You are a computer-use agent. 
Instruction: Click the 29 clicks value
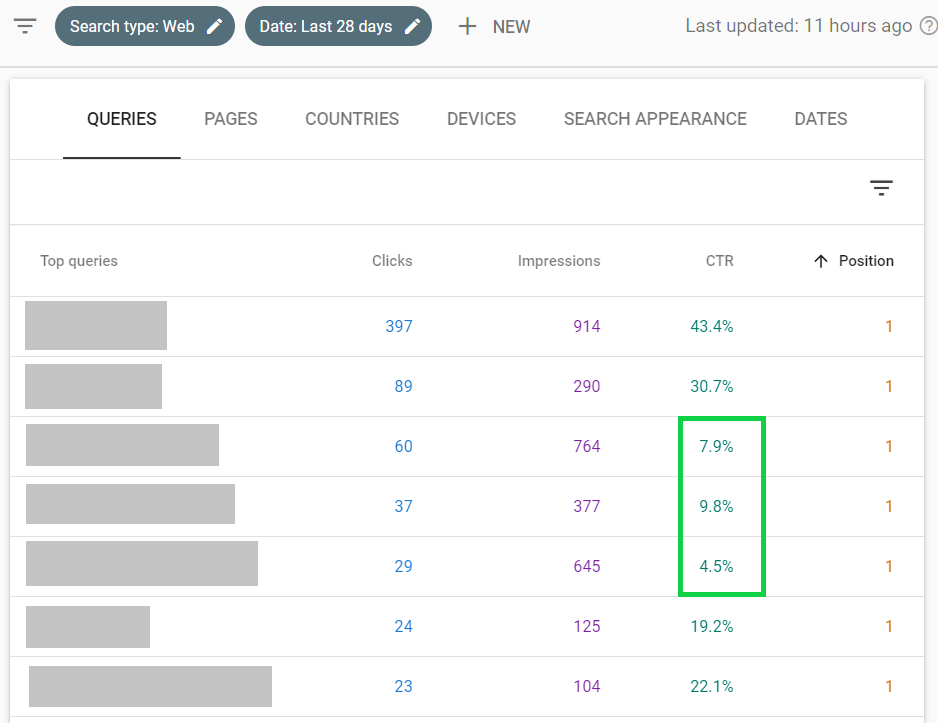pyautogui.click(x=403, y=566)
